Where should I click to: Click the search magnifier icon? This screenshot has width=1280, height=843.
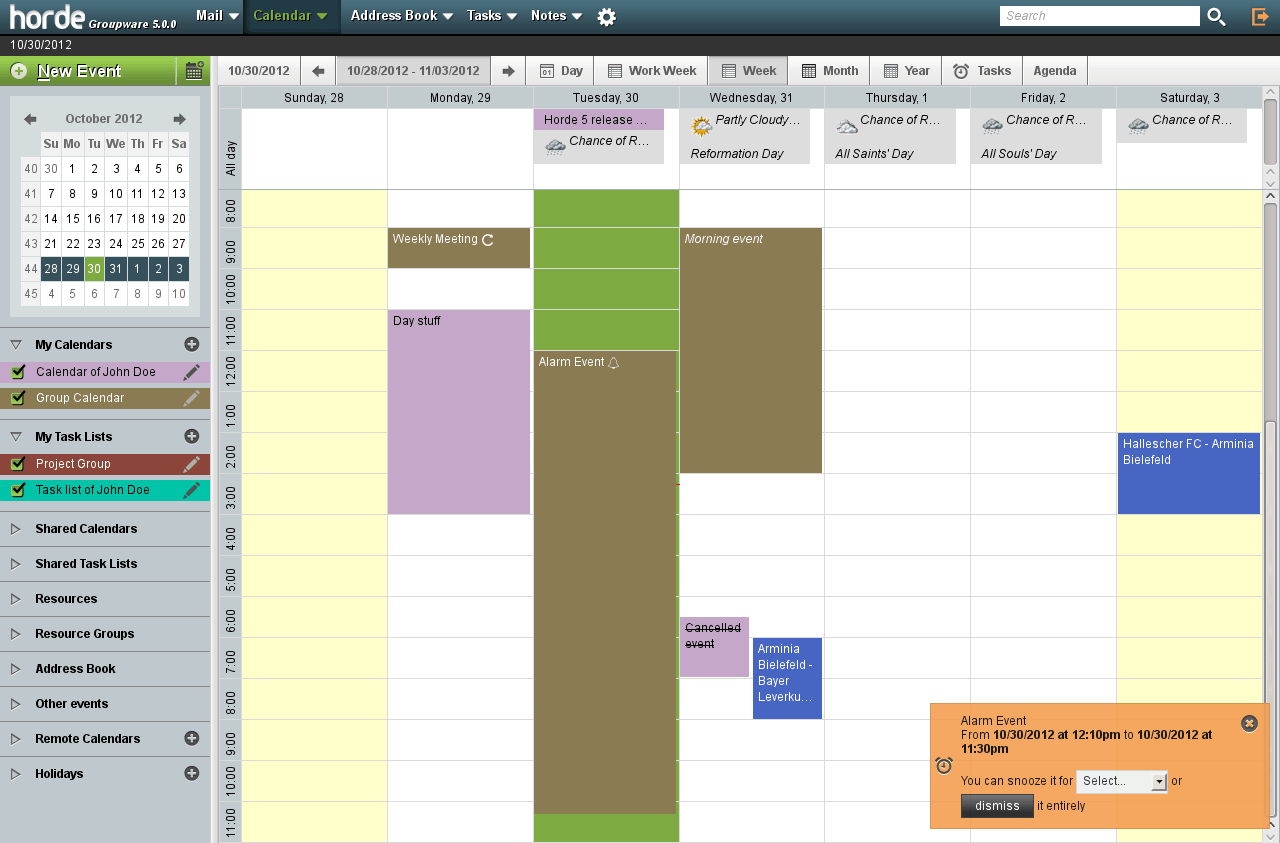[1216, 16]
